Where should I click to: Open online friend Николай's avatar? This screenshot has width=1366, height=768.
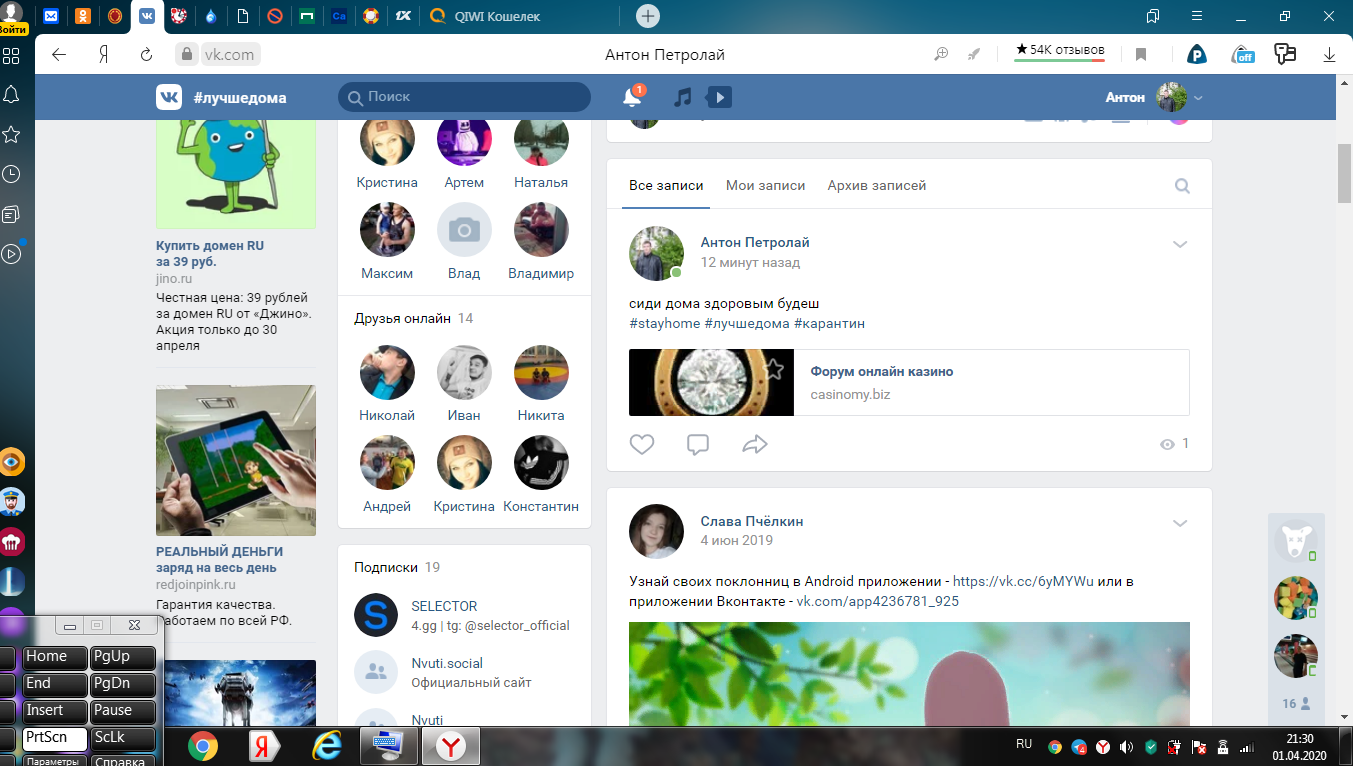(387, 373)
